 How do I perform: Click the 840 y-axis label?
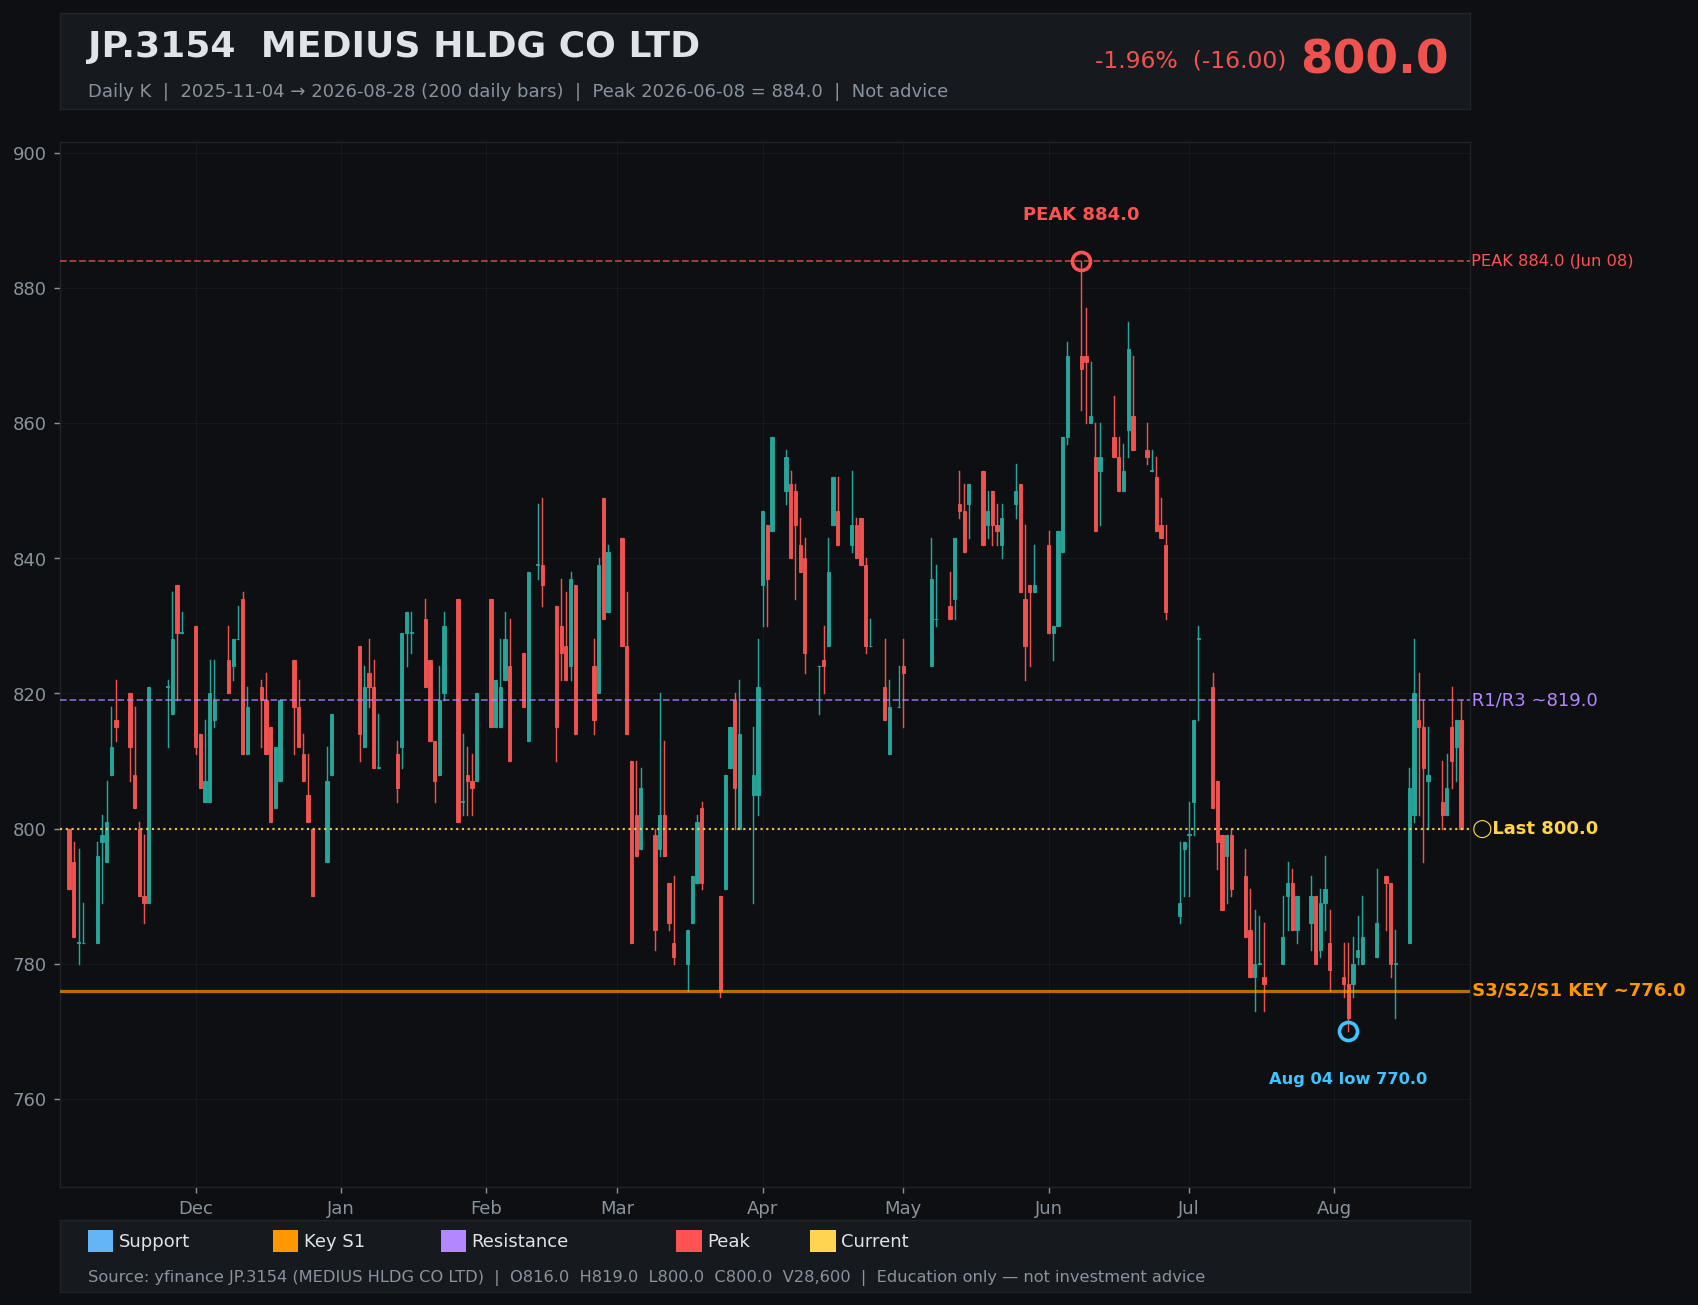[x=30, y=559]
